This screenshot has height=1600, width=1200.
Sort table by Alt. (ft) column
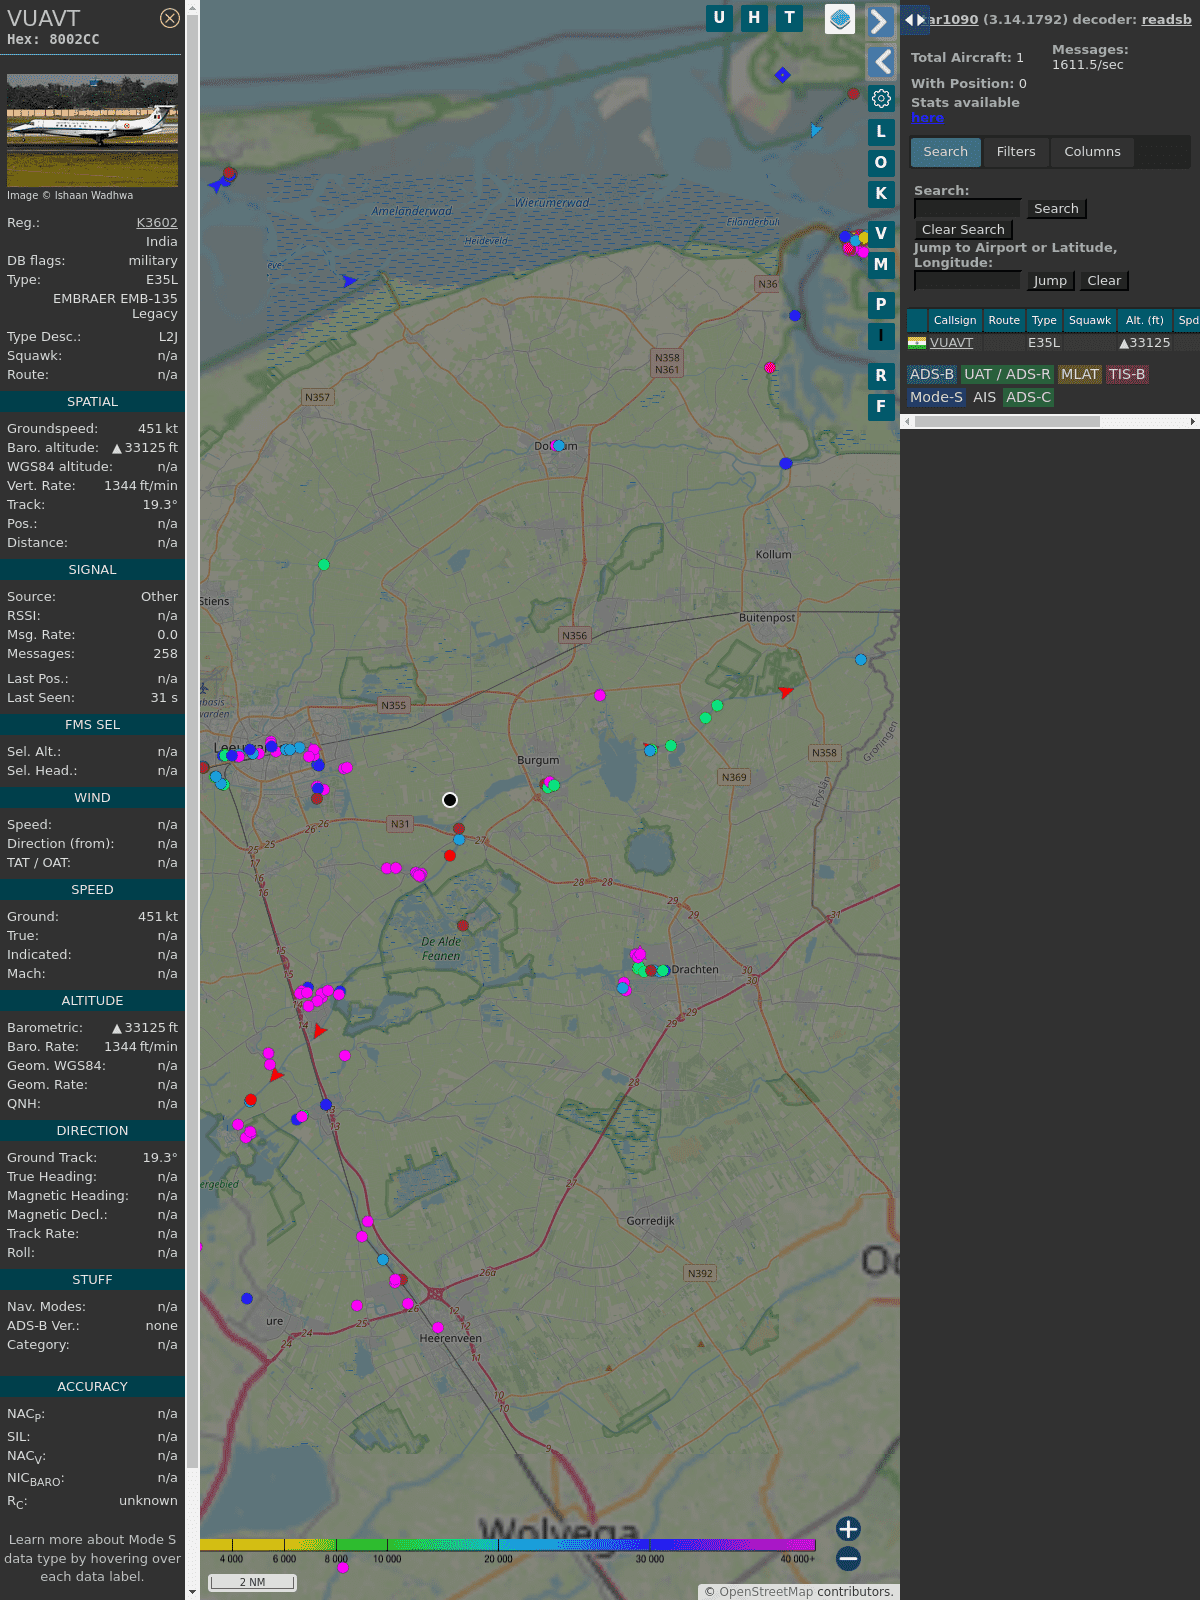click(x=1144, y=320)
